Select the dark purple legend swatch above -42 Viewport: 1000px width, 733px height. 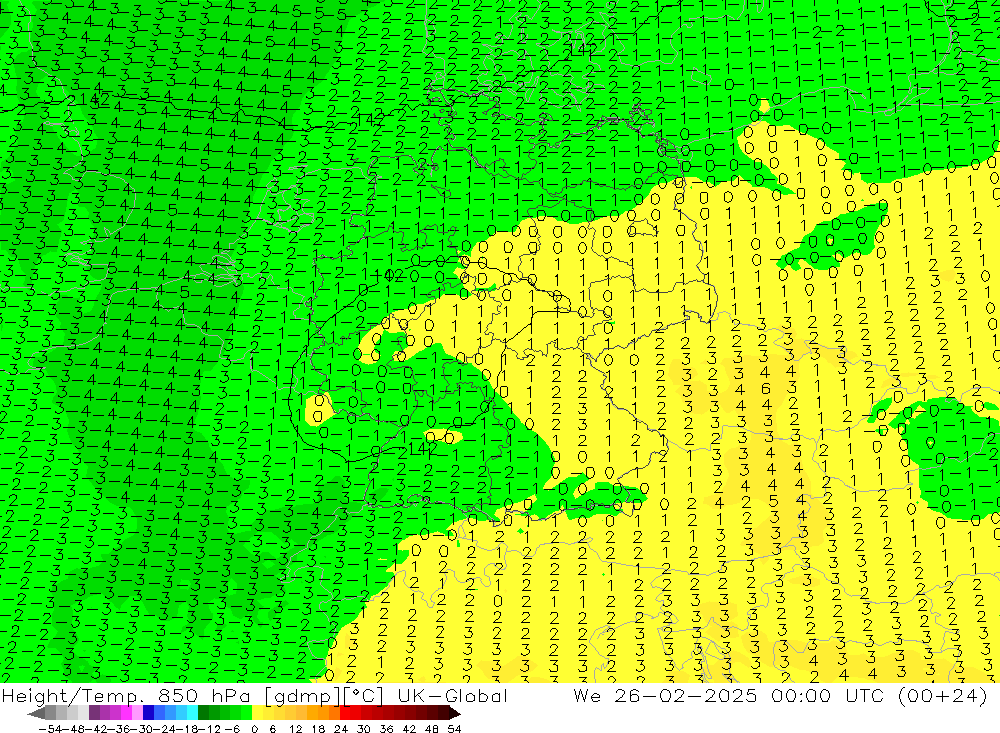tap(94, 713)
